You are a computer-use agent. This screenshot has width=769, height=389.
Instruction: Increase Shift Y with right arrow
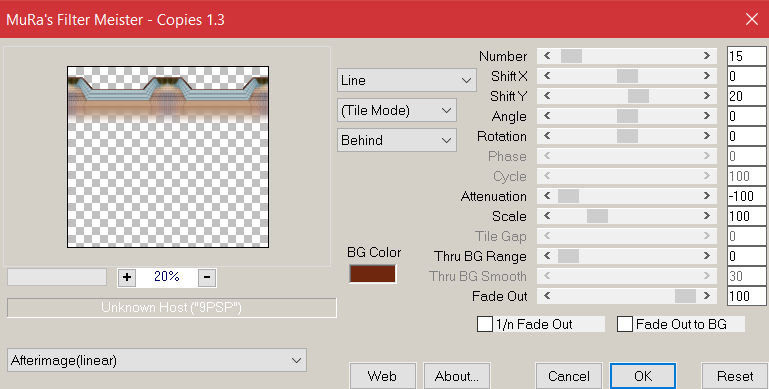click(x=707, y=96)
